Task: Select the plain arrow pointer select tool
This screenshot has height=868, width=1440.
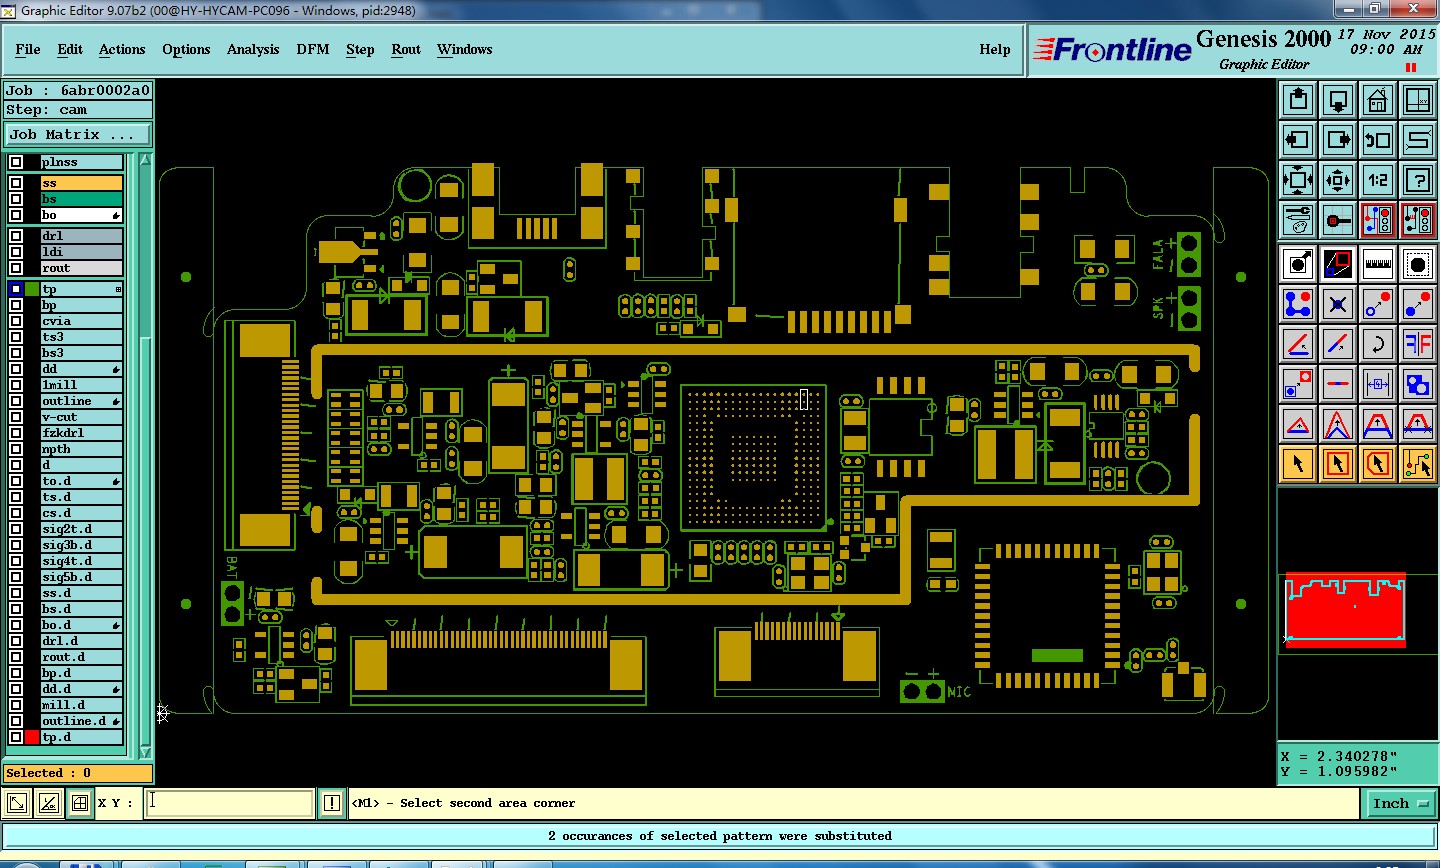Action: pos(1298,464)
